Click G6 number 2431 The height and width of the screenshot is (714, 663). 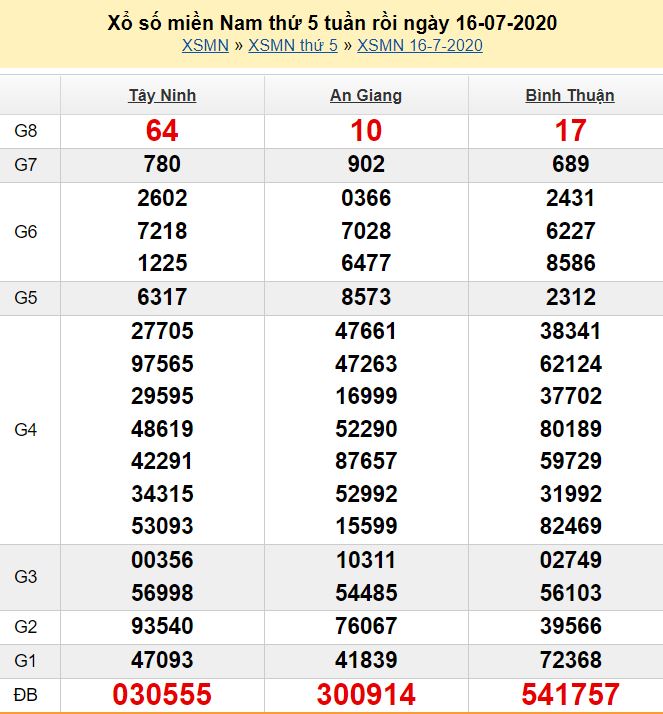tap(571, 199)
